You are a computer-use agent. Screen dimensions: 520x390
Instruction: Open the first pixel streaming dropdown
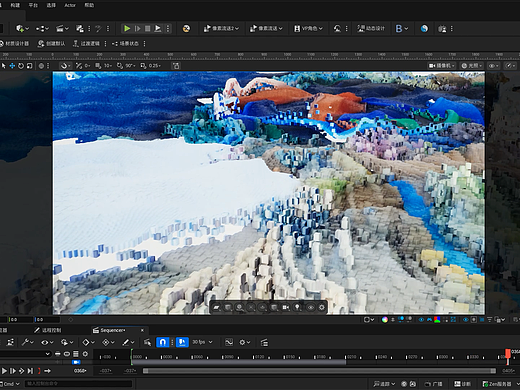coord(221,29)
